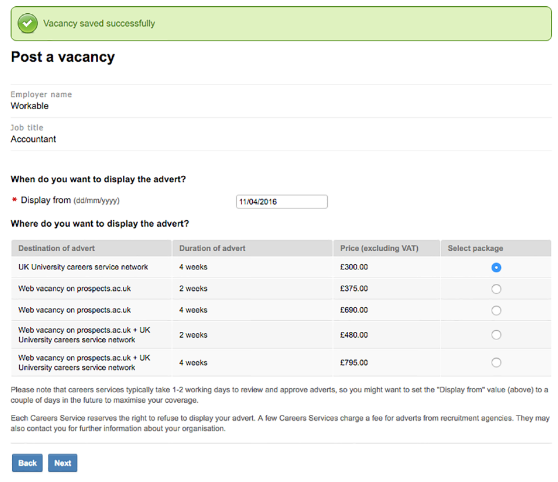
Task: Click the Display from date field
Action: (281, 201)
